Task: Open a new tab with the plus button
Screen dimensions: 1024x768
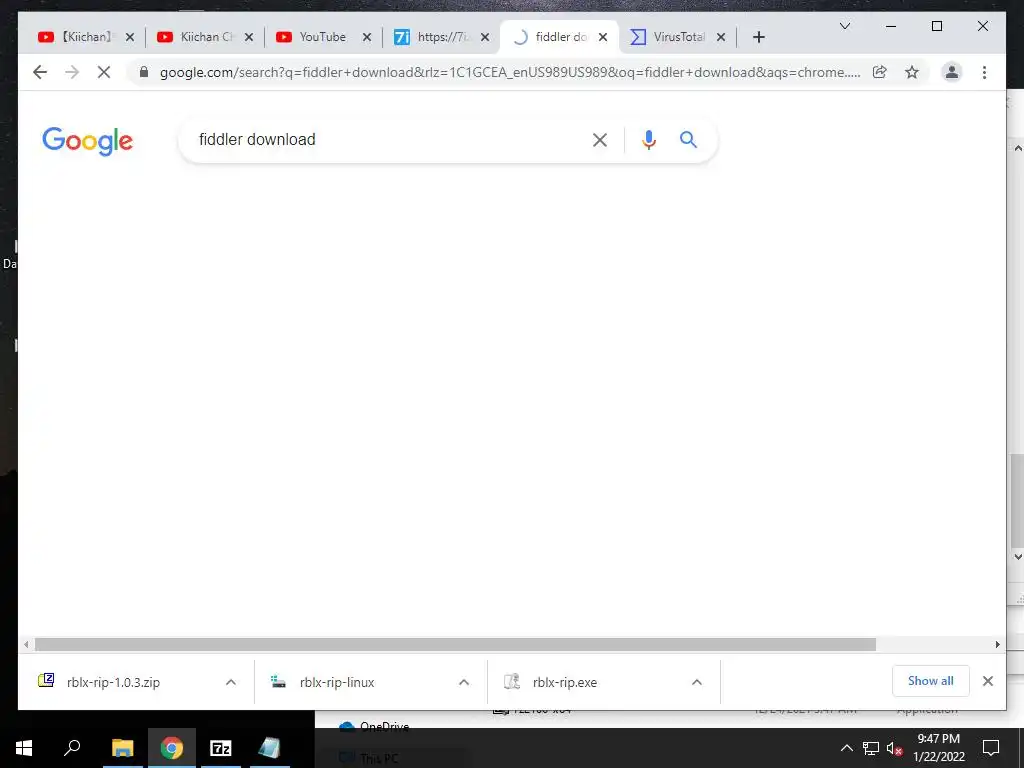Action: click(759, 37)
